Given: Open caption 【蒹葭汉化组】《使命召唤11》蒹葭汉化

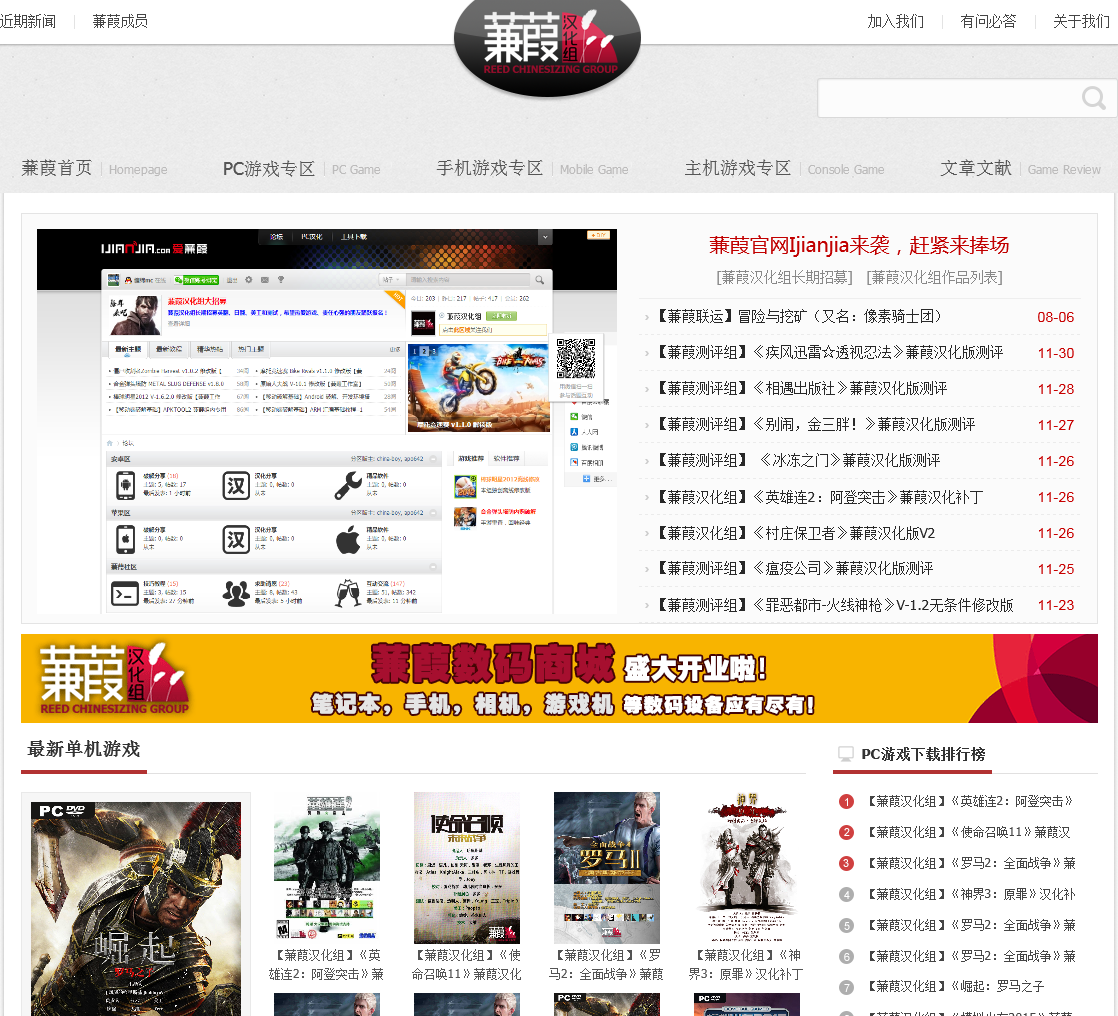Looking at the screenshot, I should click(x=467, y=965).
